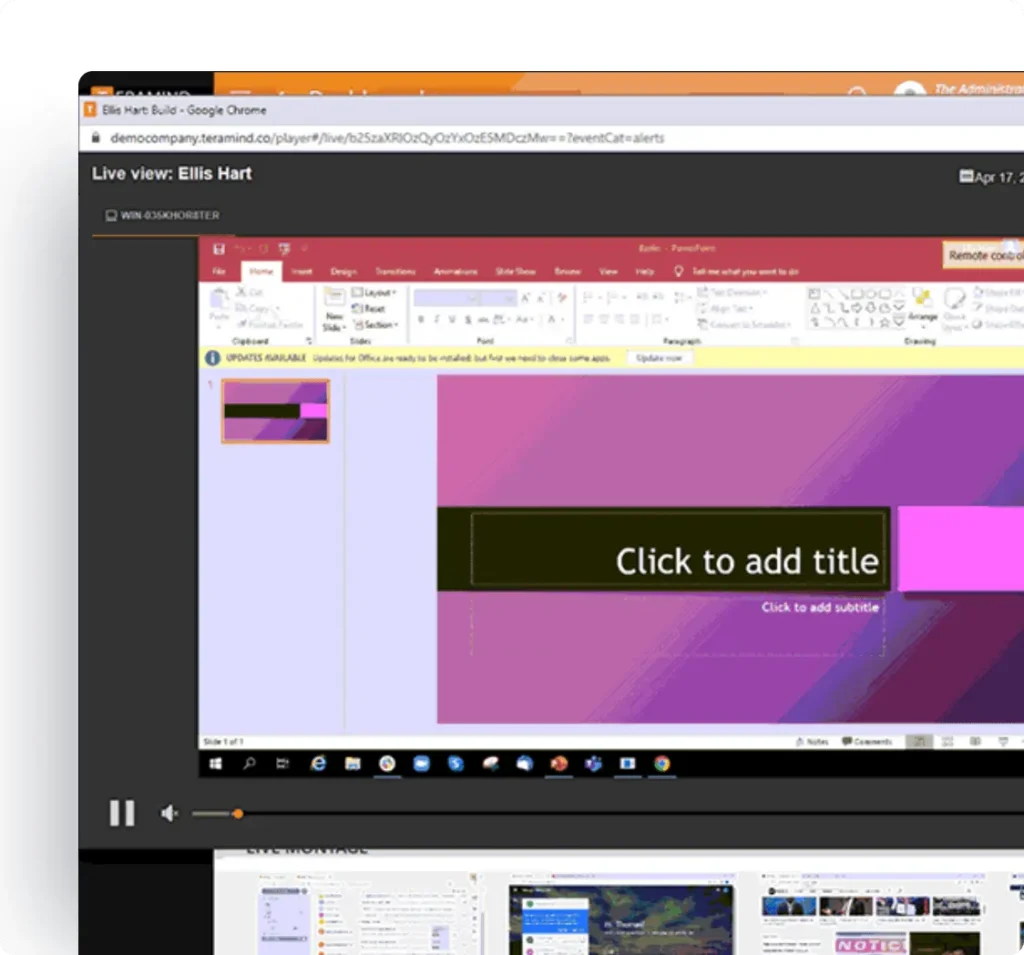1024x955 pixels.
Task: Click the Notes icon on the status bar
Action: [815, 741]
